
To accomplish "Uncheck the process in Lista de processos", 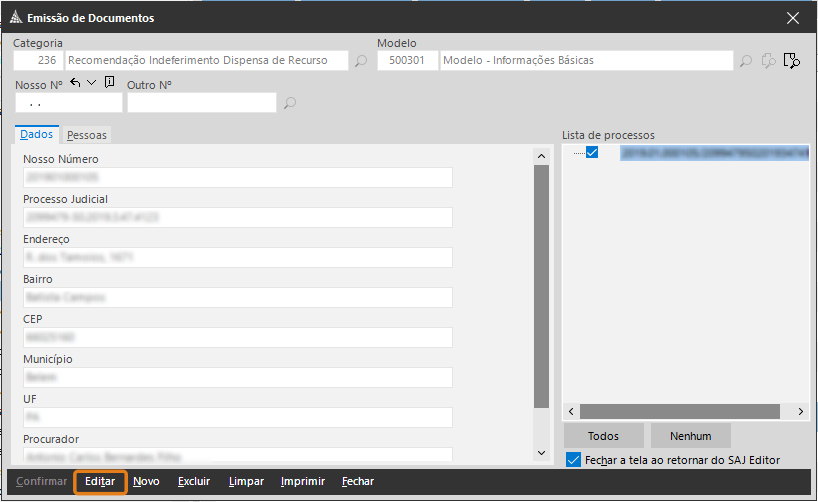I will pos(592,153).
